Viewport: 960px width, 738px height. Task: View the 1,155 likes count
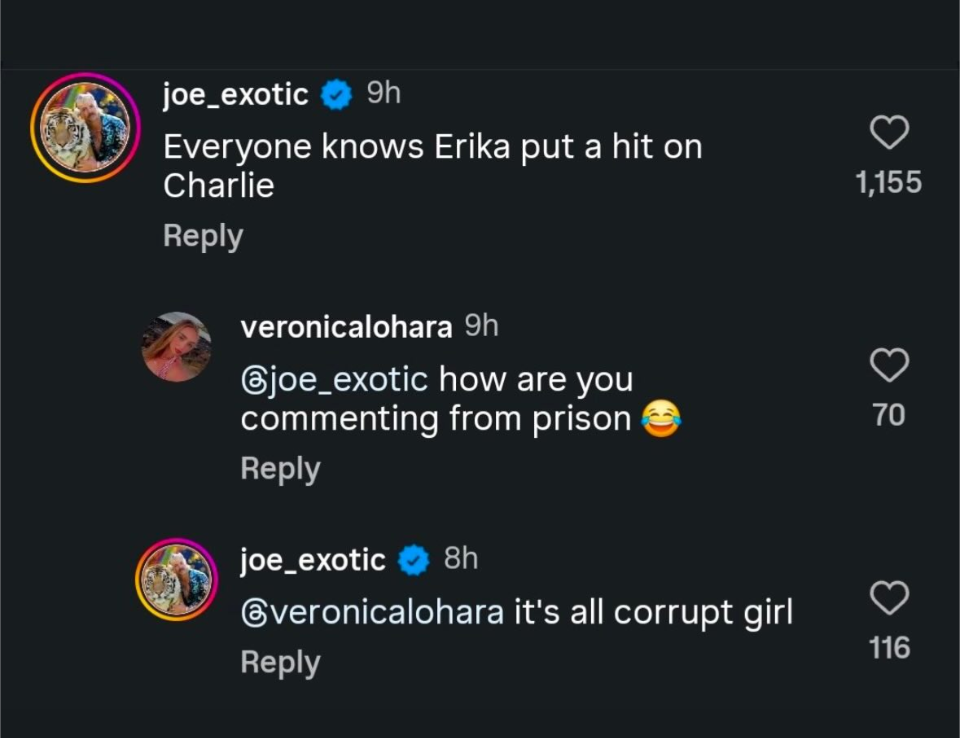coord(888,183)
